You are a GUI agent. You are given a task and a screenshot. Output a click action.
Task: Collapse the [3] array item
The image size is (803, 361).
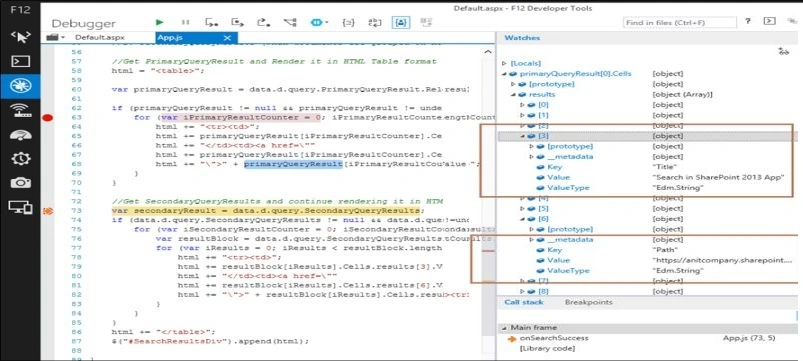tap(522, 136)
